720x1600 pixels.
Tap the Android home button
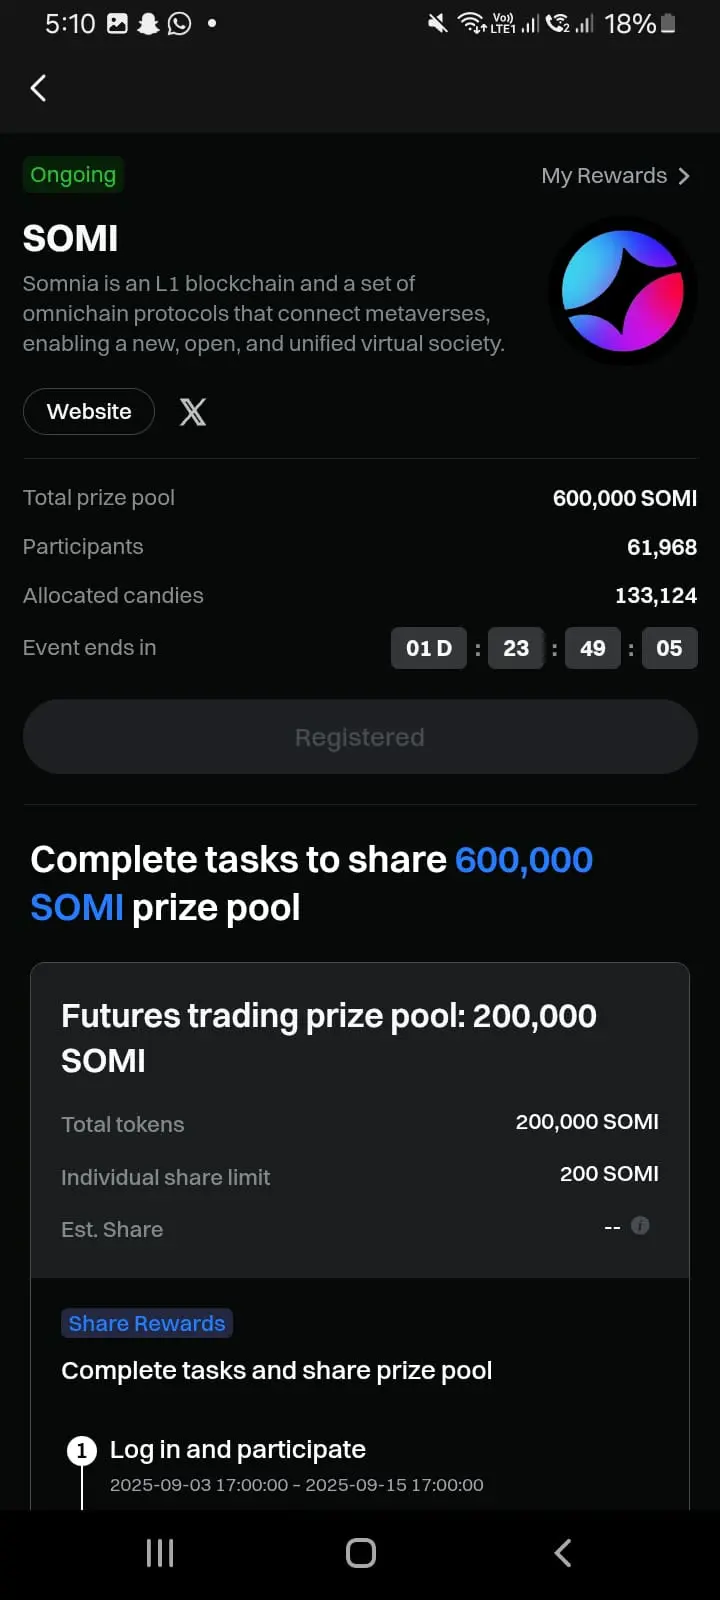pyautogui.click(x=361, y=1552)
